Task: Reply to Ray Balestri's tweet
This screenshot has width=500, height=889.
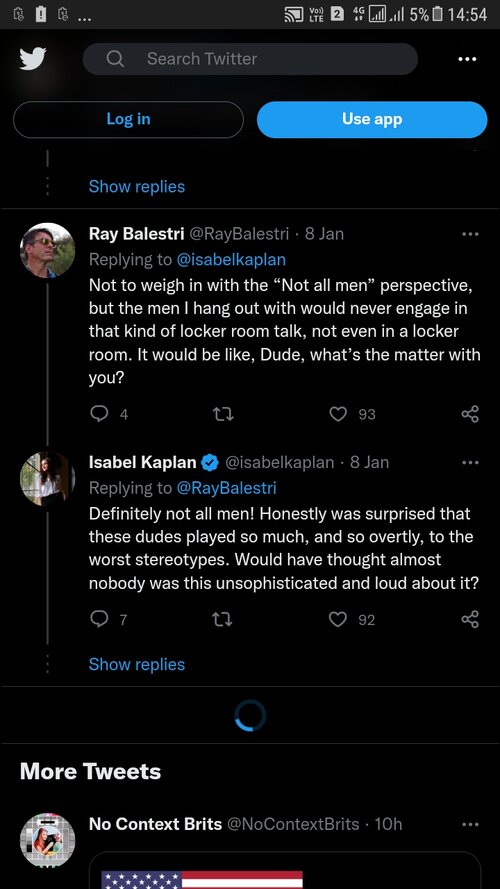Action: (99, 414)
